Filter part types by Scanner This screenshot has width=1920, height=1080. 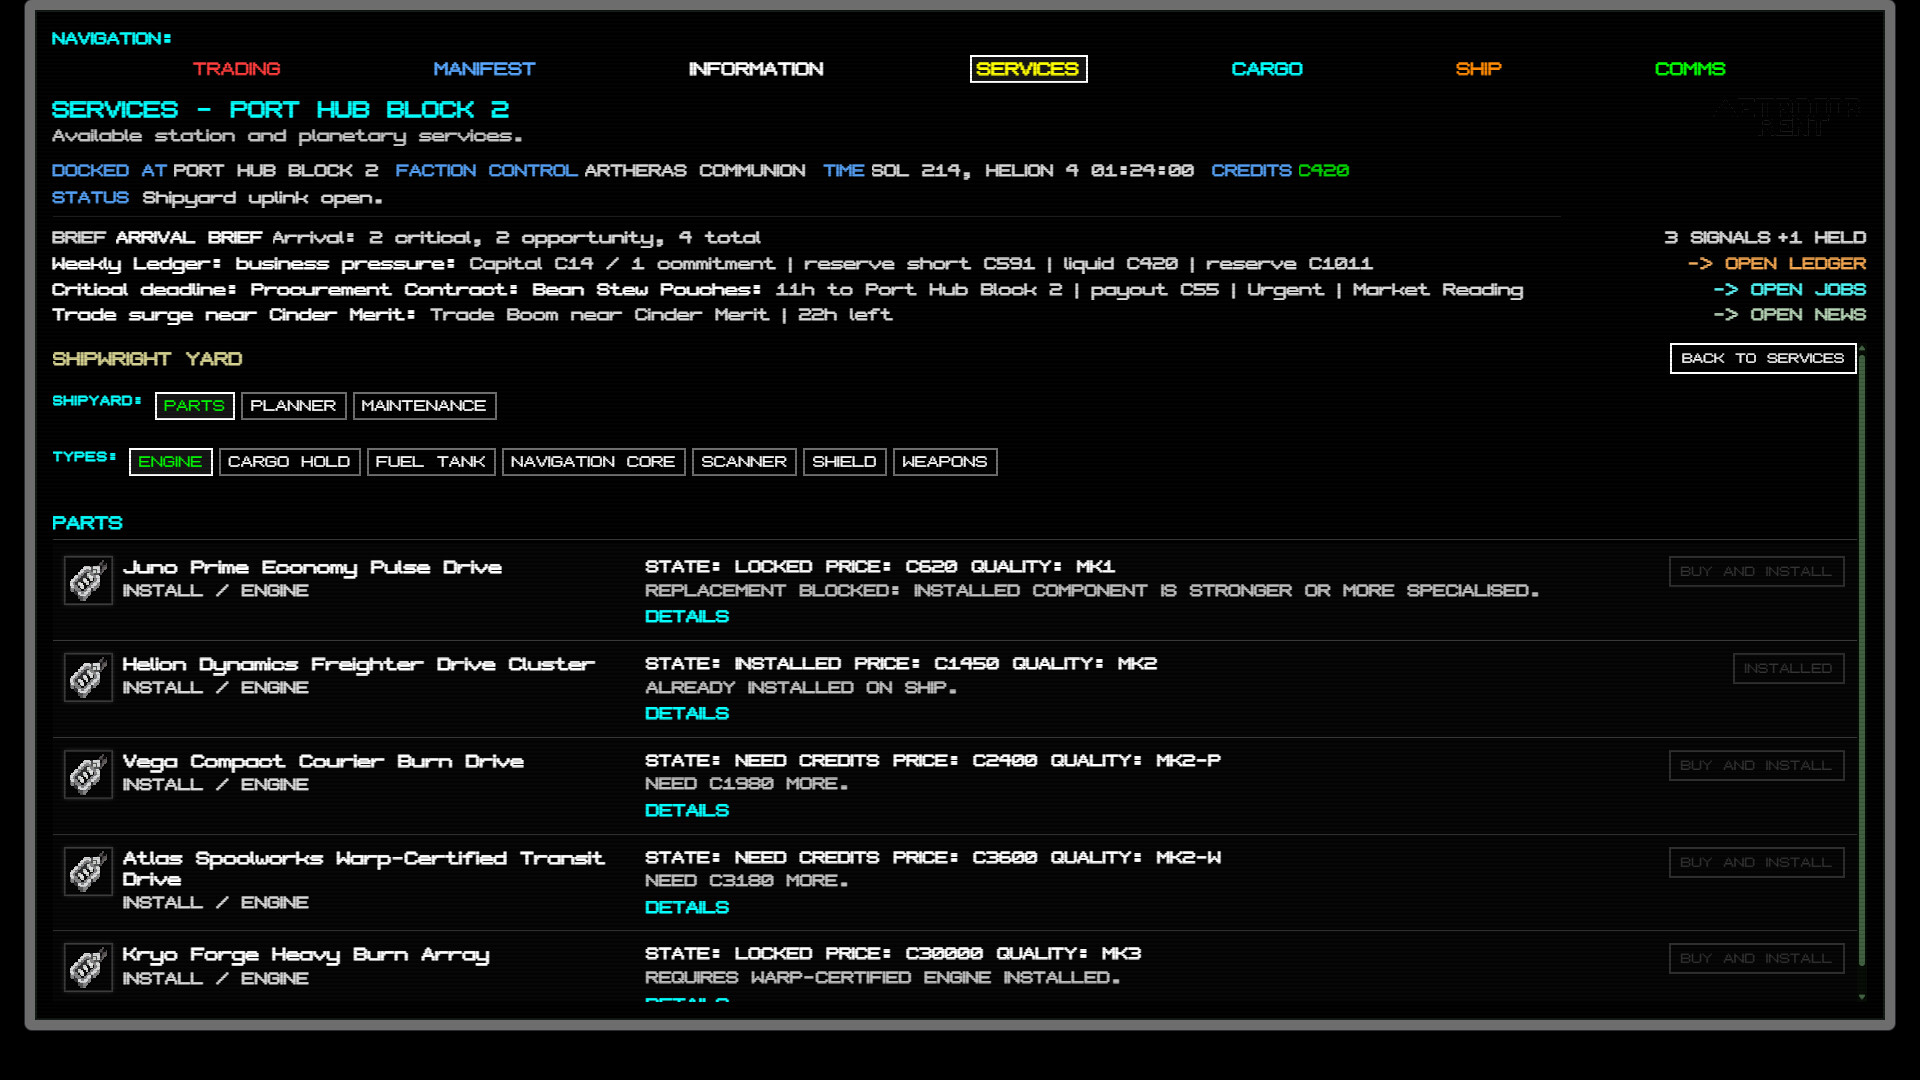coord(744,462)
